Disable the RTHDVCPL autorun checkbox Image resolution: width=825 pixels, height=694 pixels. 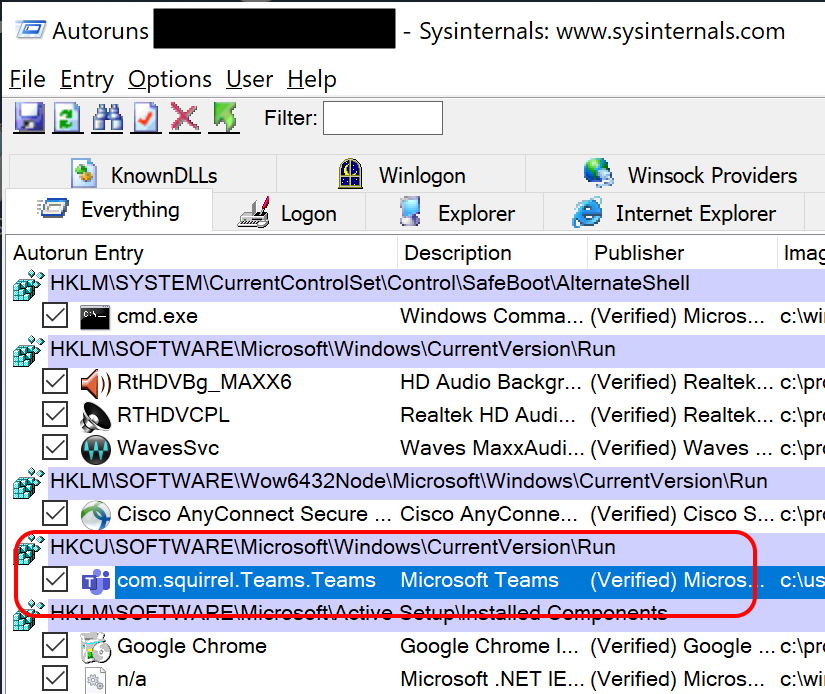pos(55,415)
